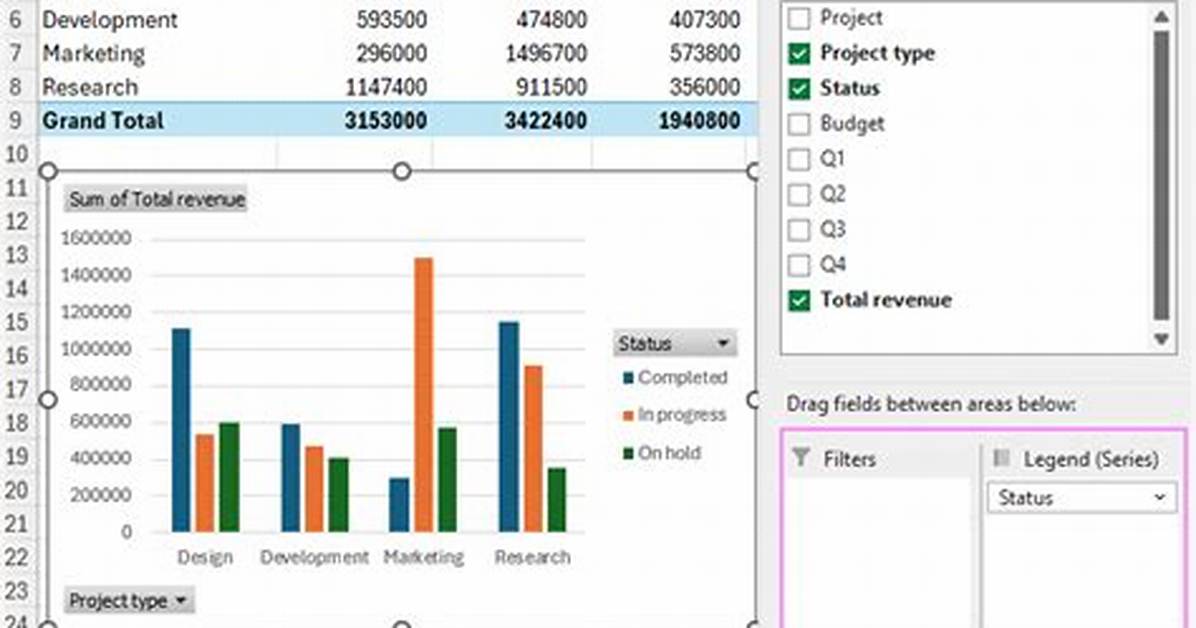Viewport: 1196px width, 628px height.
Task: Click the Research category axis label
Action: click(532, 558)
